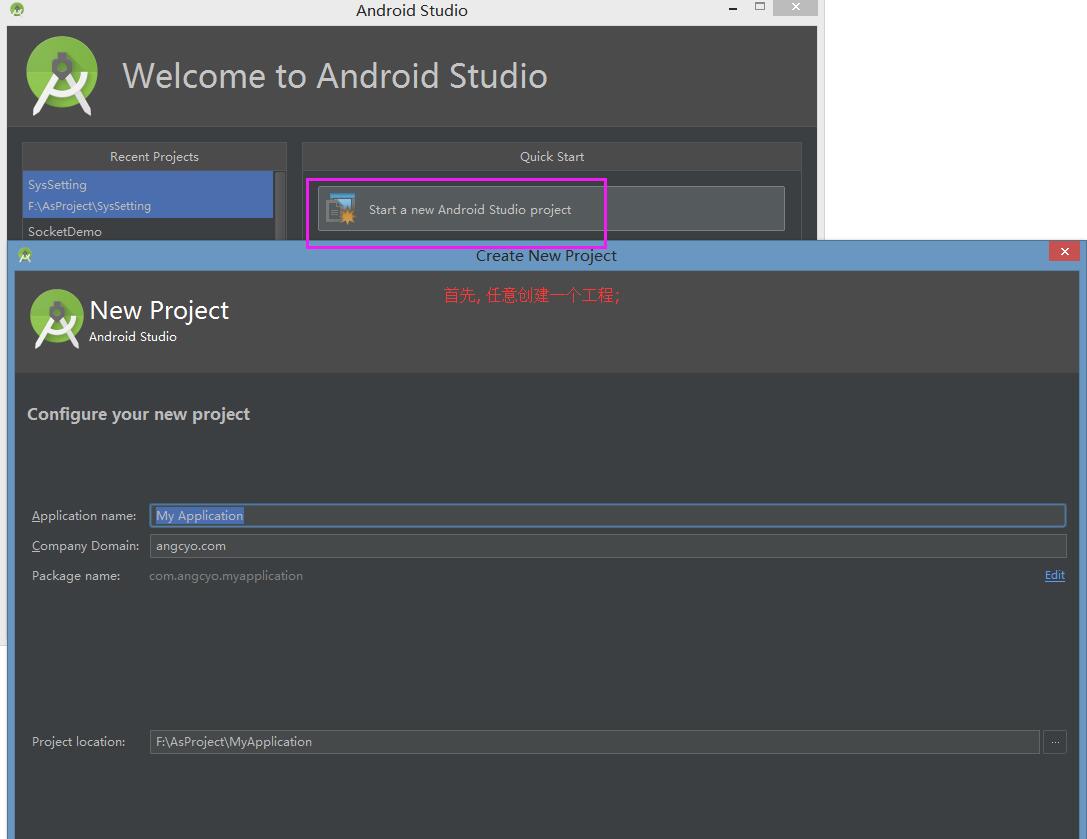Click the Company Domain input field
Image resolution: width=1087 pixels, height=839 pixels.
click(x=607, y=546)
